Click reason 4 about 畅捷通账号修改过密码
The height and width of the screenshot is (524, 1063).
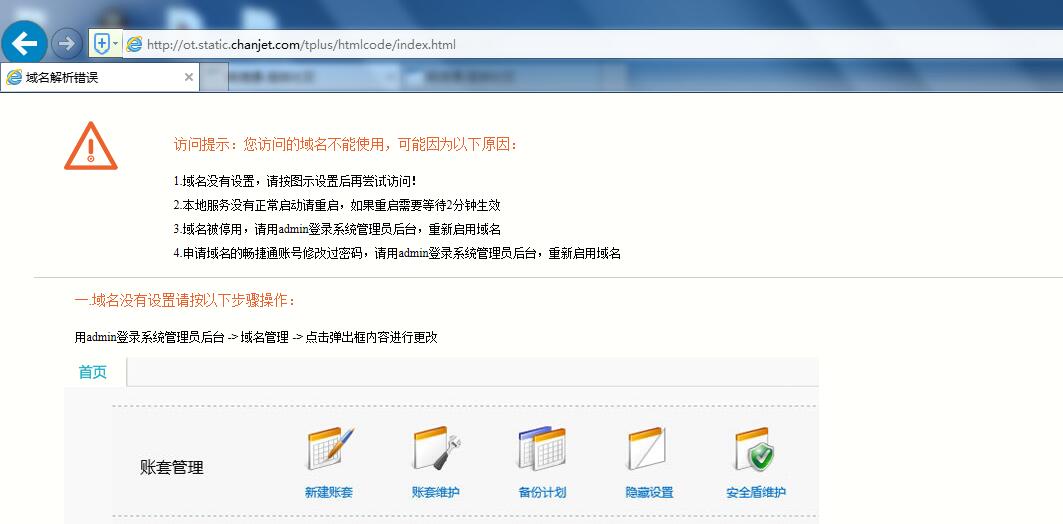tap(397, 254)
